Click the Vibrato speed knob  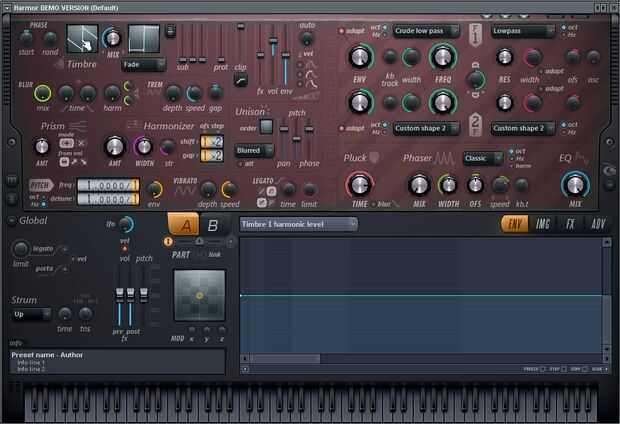pos(229,189)
